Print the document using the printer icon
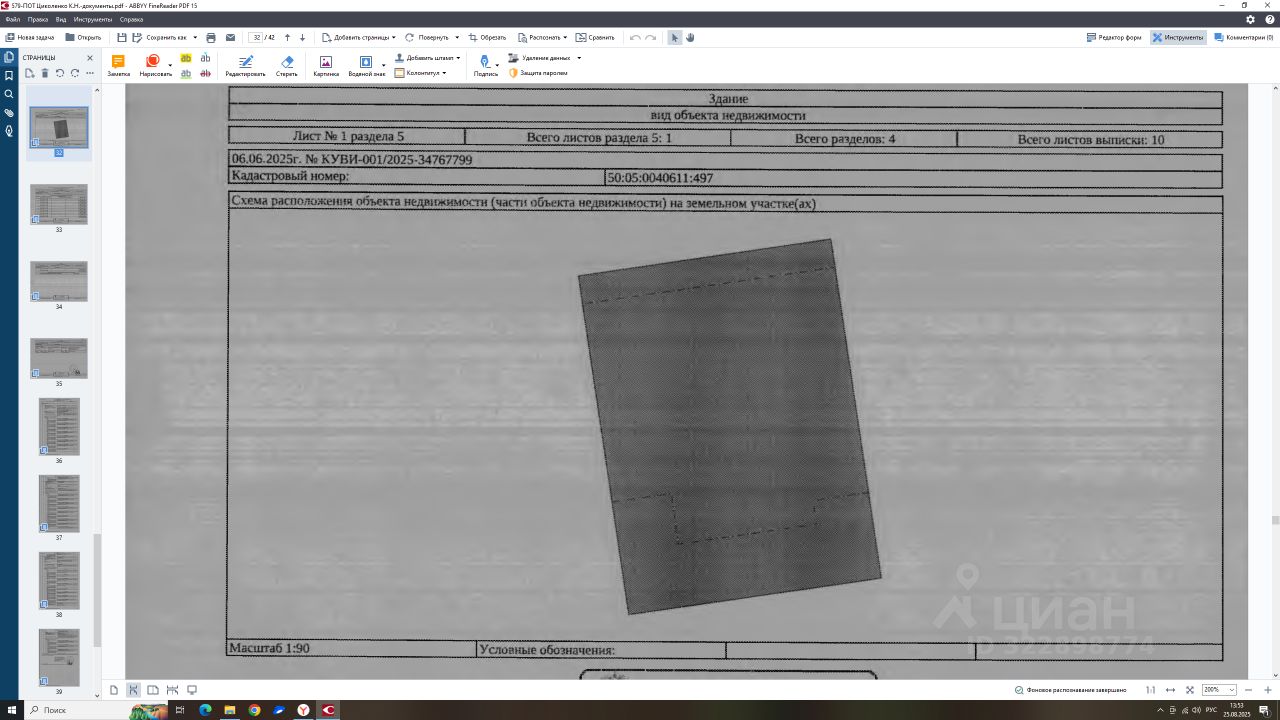The height and width of the screenshot is (720, 1280). coord(211,37)
